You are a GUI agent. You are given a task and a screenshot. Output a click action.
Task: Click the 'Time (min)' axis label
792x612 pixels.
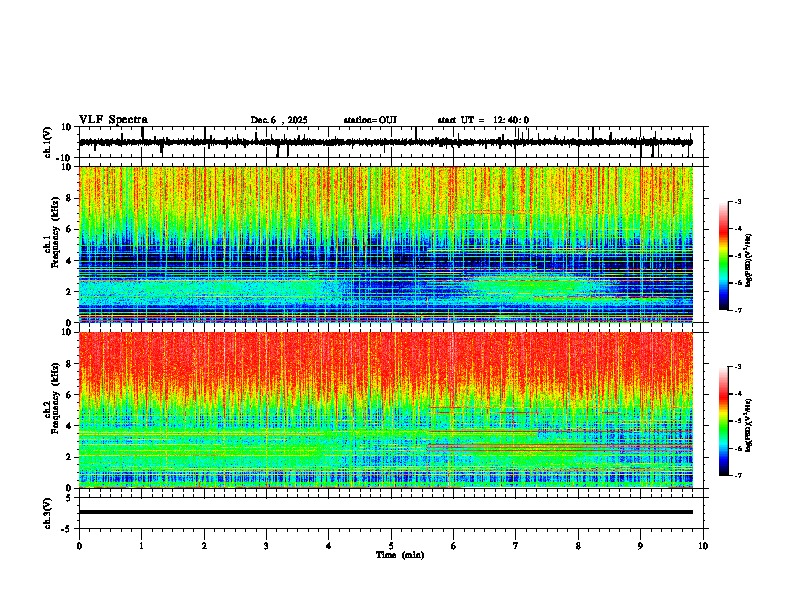[400, 555]
